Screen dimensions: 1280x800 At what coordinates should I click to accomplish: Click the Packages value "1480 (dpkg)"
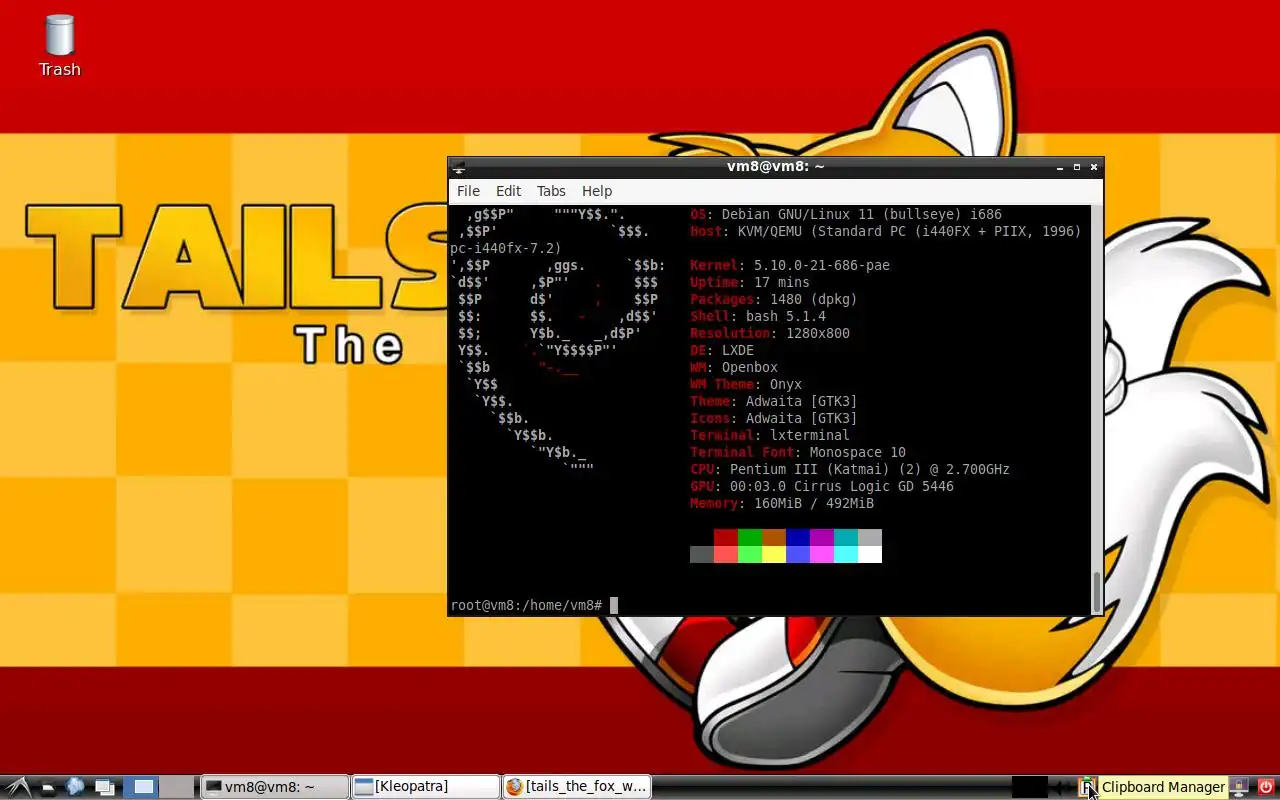[813, 299]
